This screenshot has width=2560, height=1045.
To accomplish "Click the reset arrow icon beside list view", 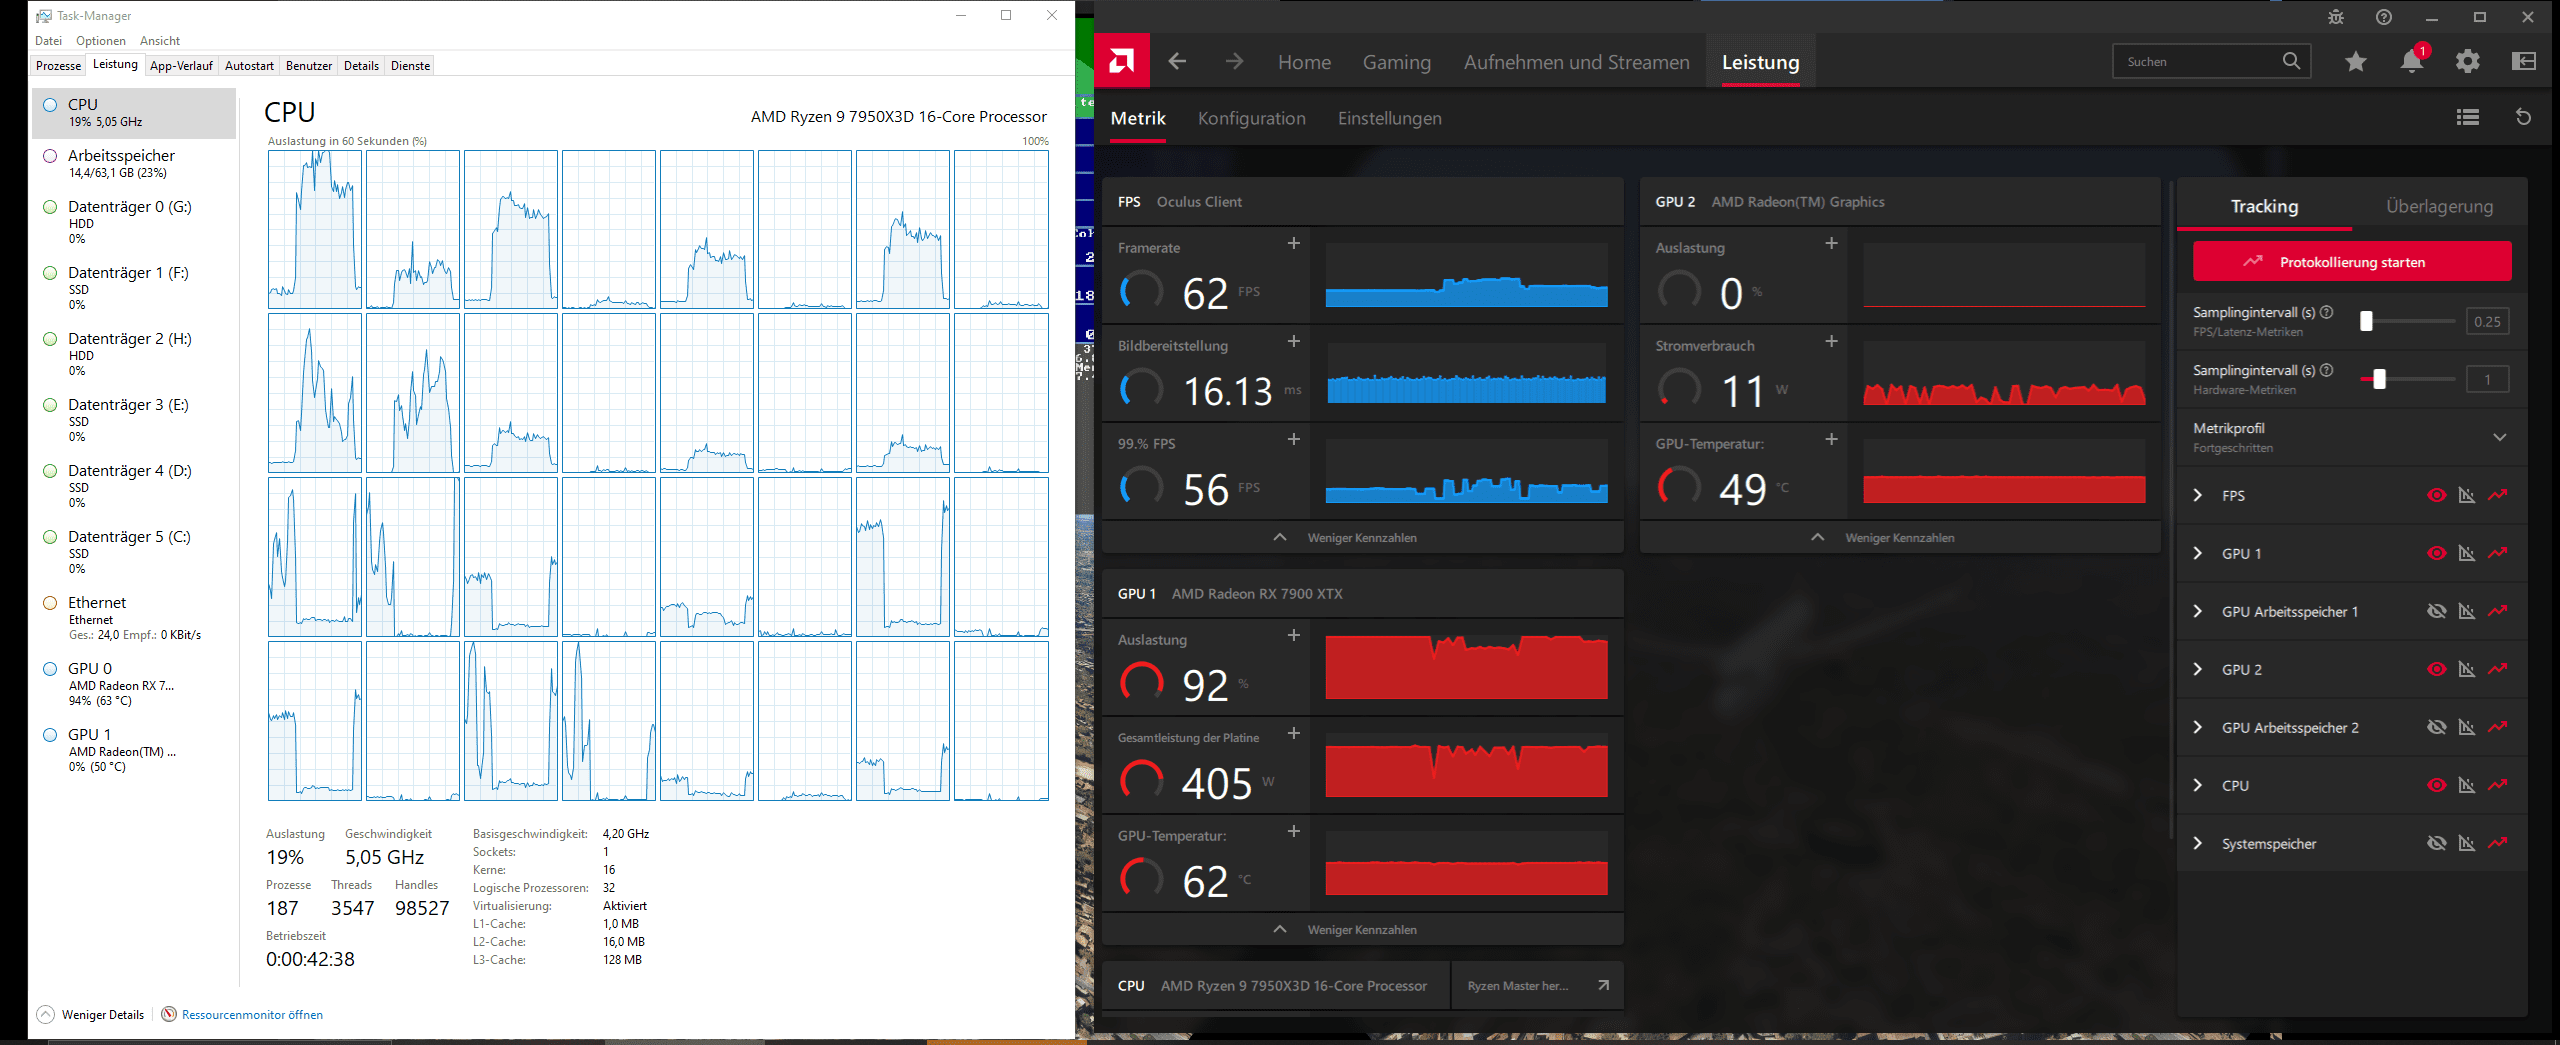I will click(x=2524, y=117).
